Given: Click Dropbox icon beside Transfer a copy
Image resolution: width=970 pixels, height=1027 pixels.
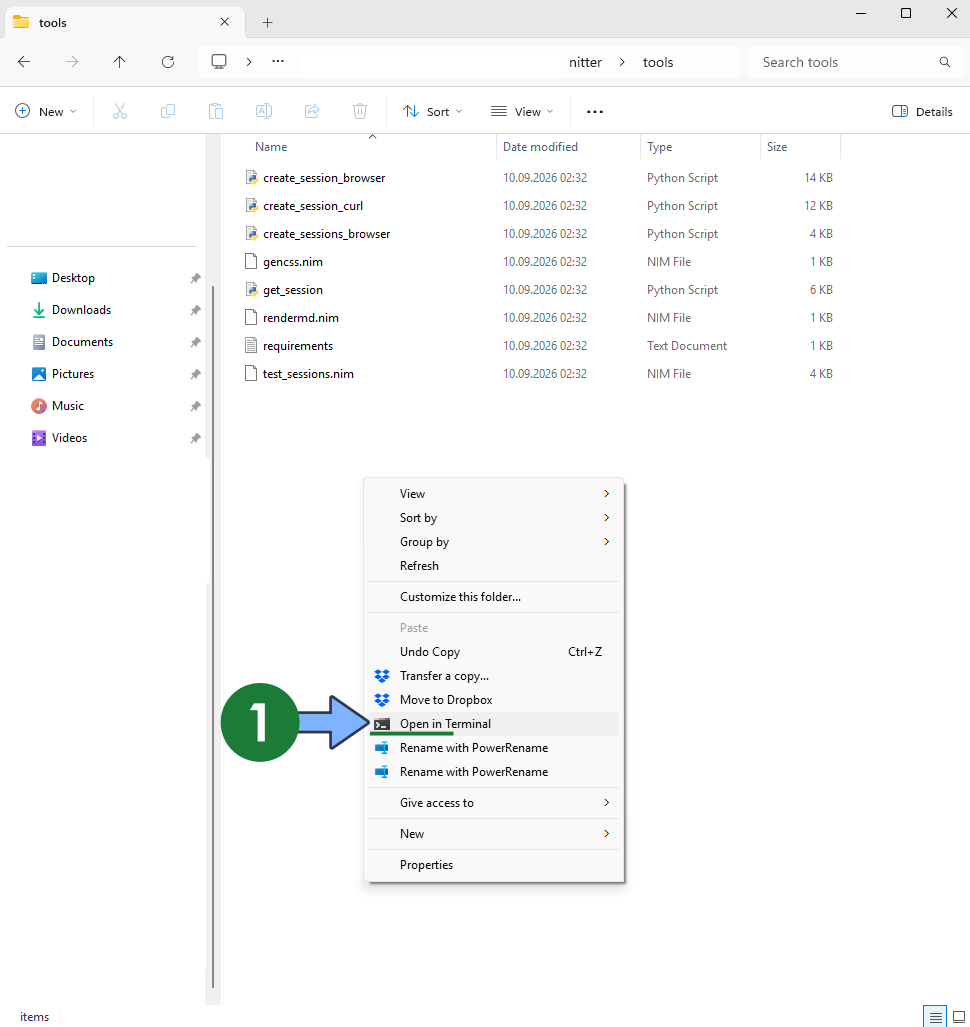Looking at the screenshot, I should [382, 675].
